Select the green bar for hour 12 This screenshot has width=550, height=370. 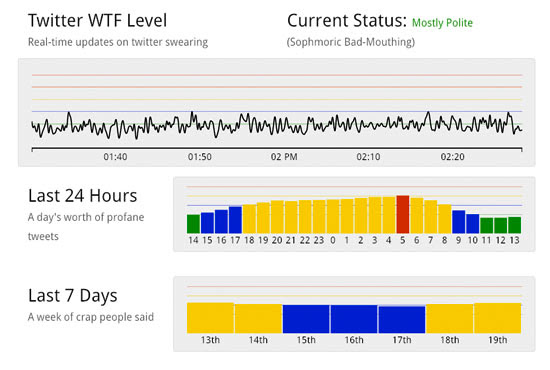[501, 226]
